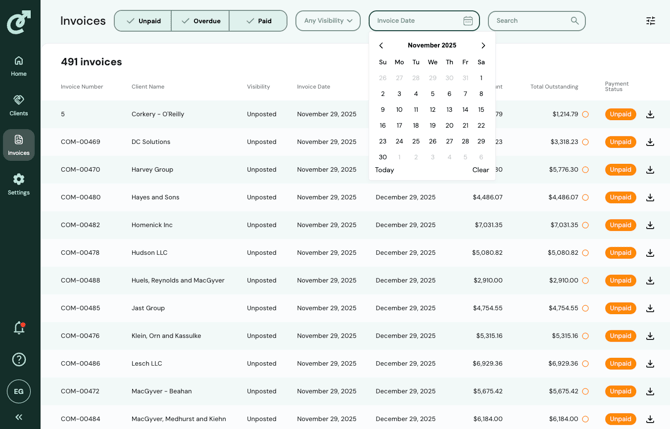
Task: Download the Hudson LLC invoice
Action: (x=650, y=253)
